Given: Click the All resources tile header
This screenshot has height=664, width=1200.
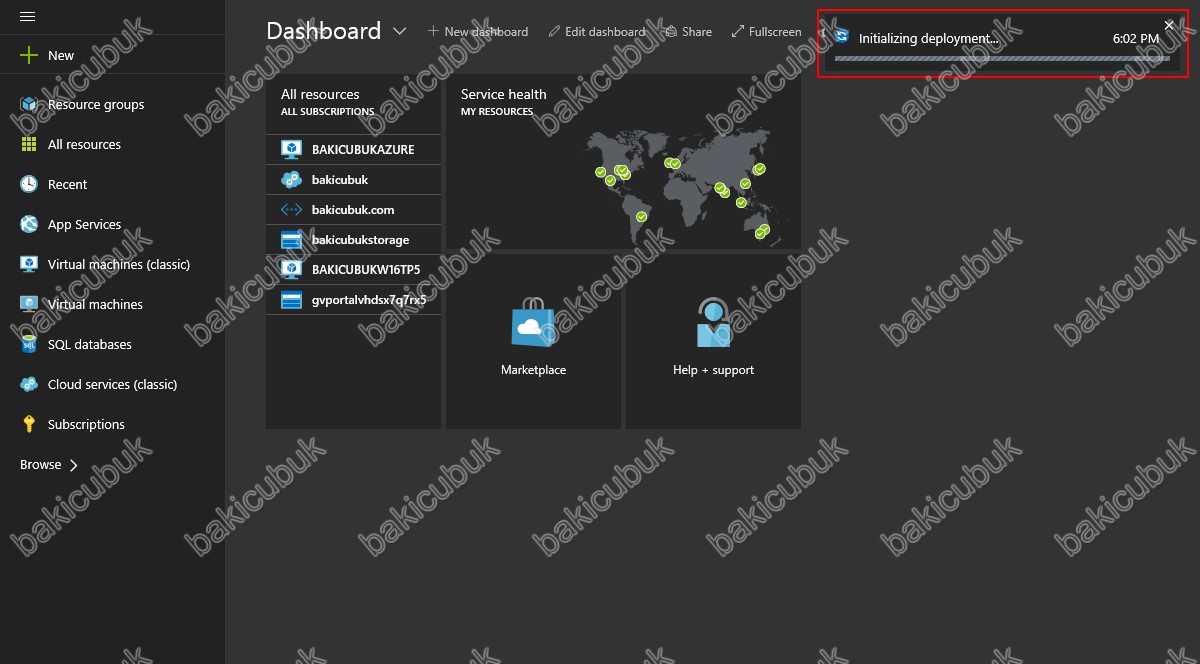Looking at the screenshot, I should (320, 94).
